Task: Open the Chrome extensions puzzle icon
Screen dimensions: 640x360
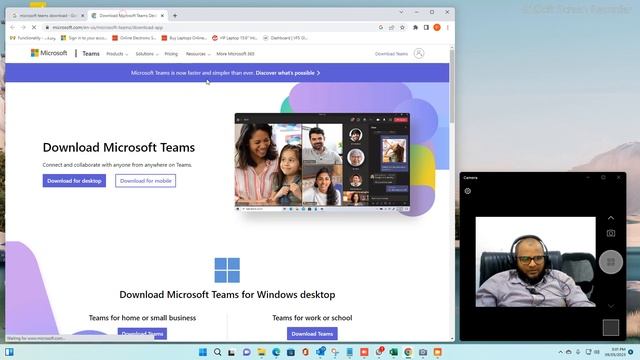Action: click(416, 27)
